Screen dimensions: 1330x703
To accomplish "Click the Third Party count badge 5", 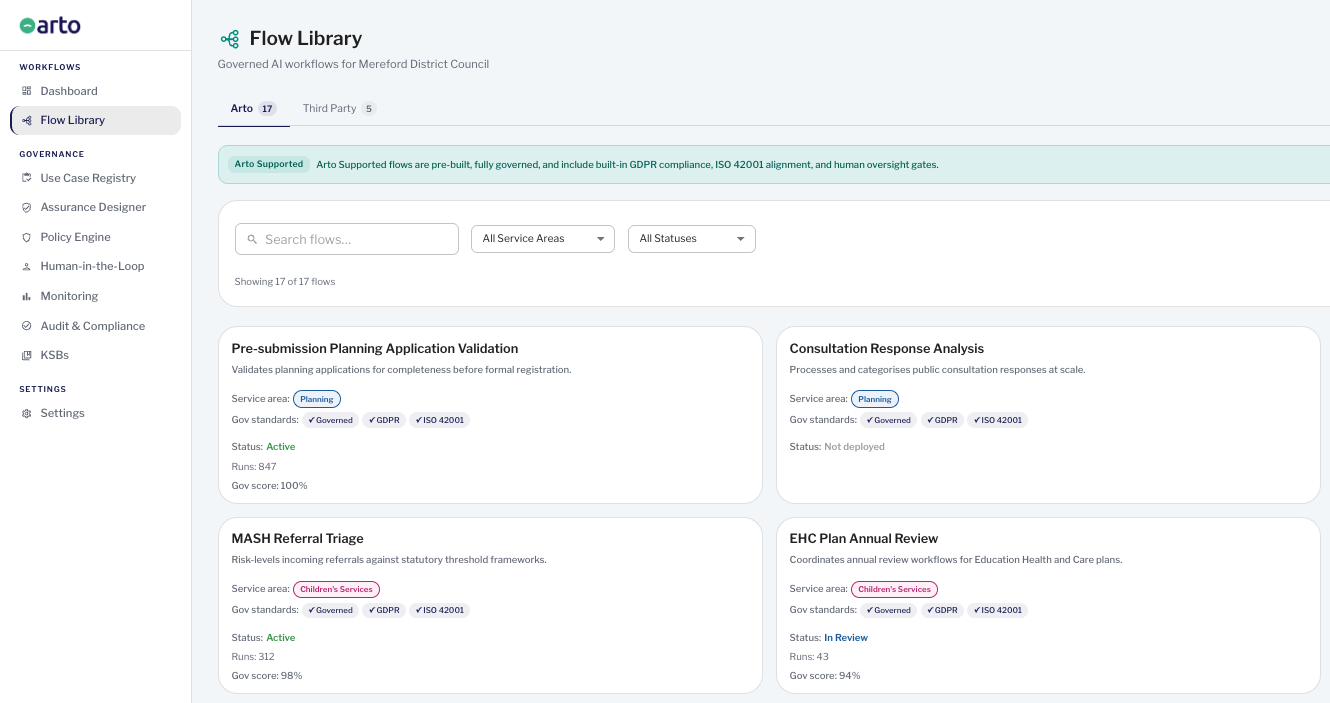I will click(x=369, y=109).
